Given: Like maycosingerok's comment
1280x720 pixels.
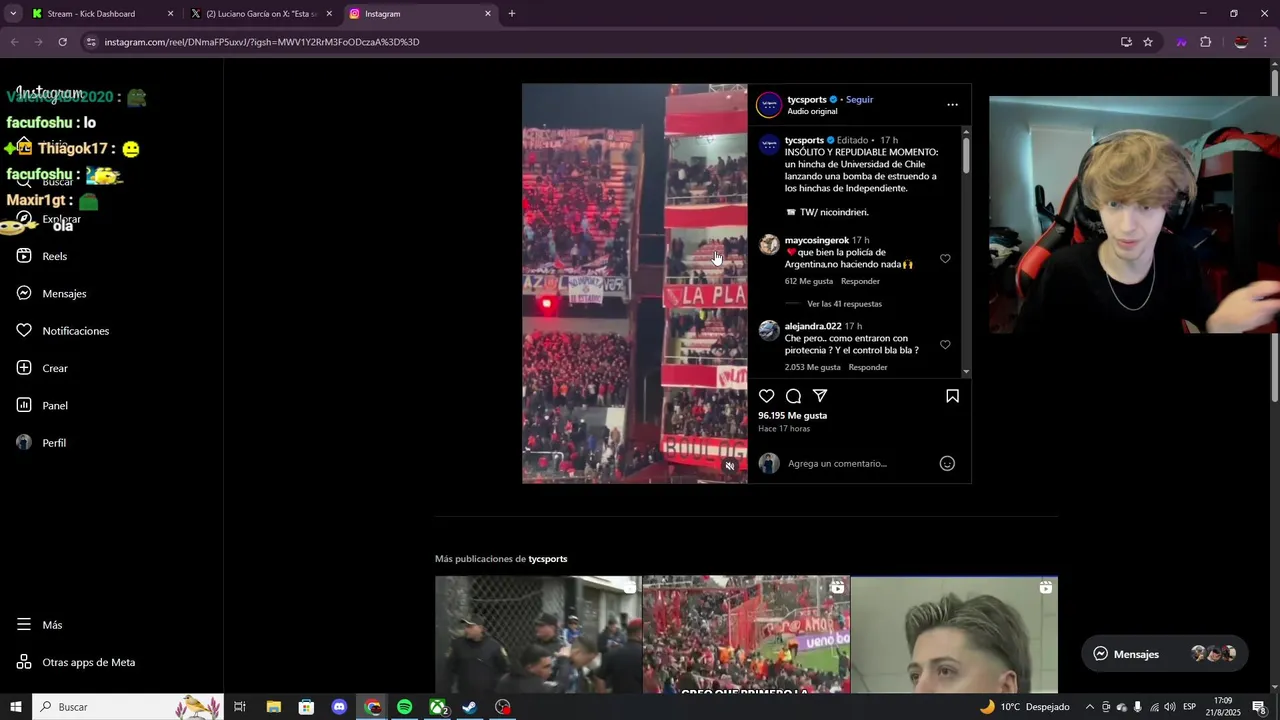Looking at the screenshot, I should (x=945, y=259).
